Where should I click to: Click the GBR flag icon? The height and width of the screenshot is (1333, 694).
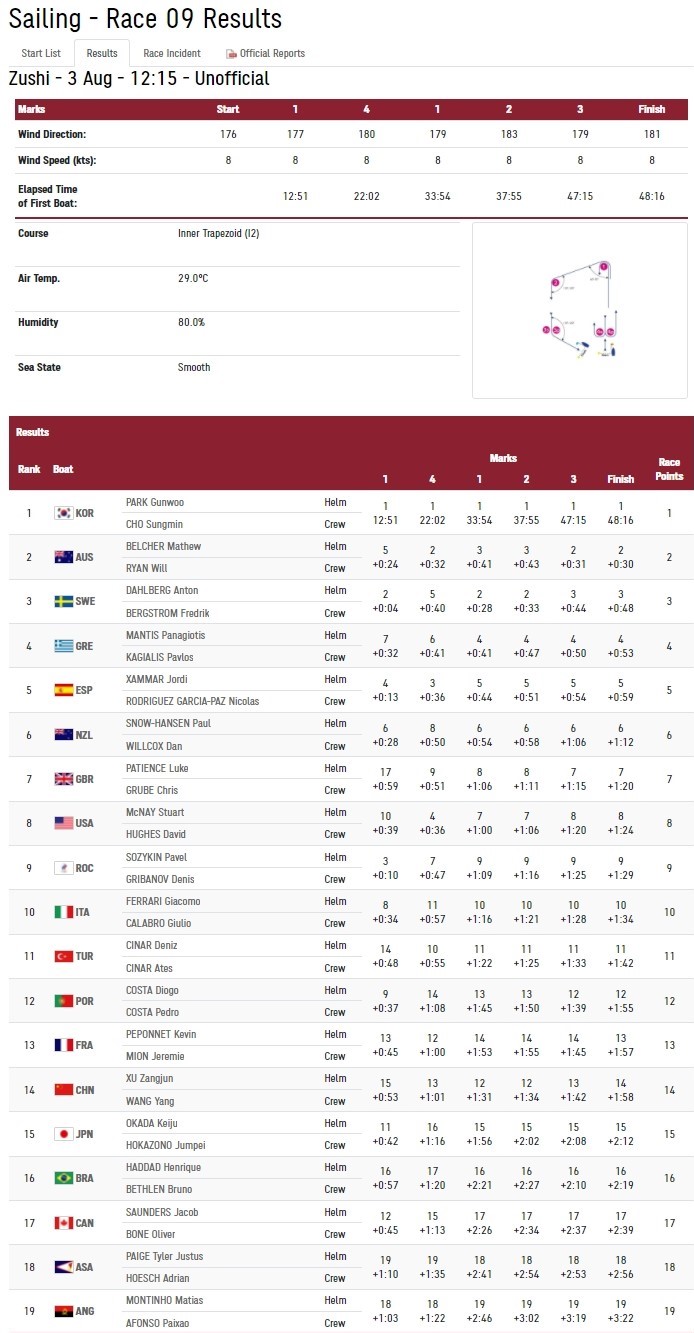coord(64,779)
